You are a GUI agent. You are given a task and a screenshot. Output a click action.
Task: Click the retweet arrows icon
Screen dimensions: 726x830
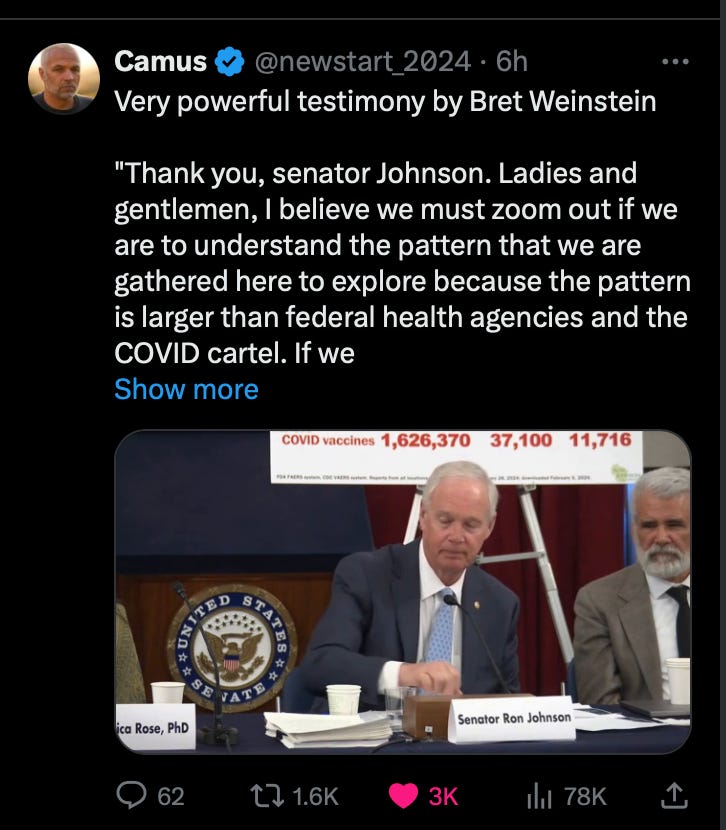267,796
